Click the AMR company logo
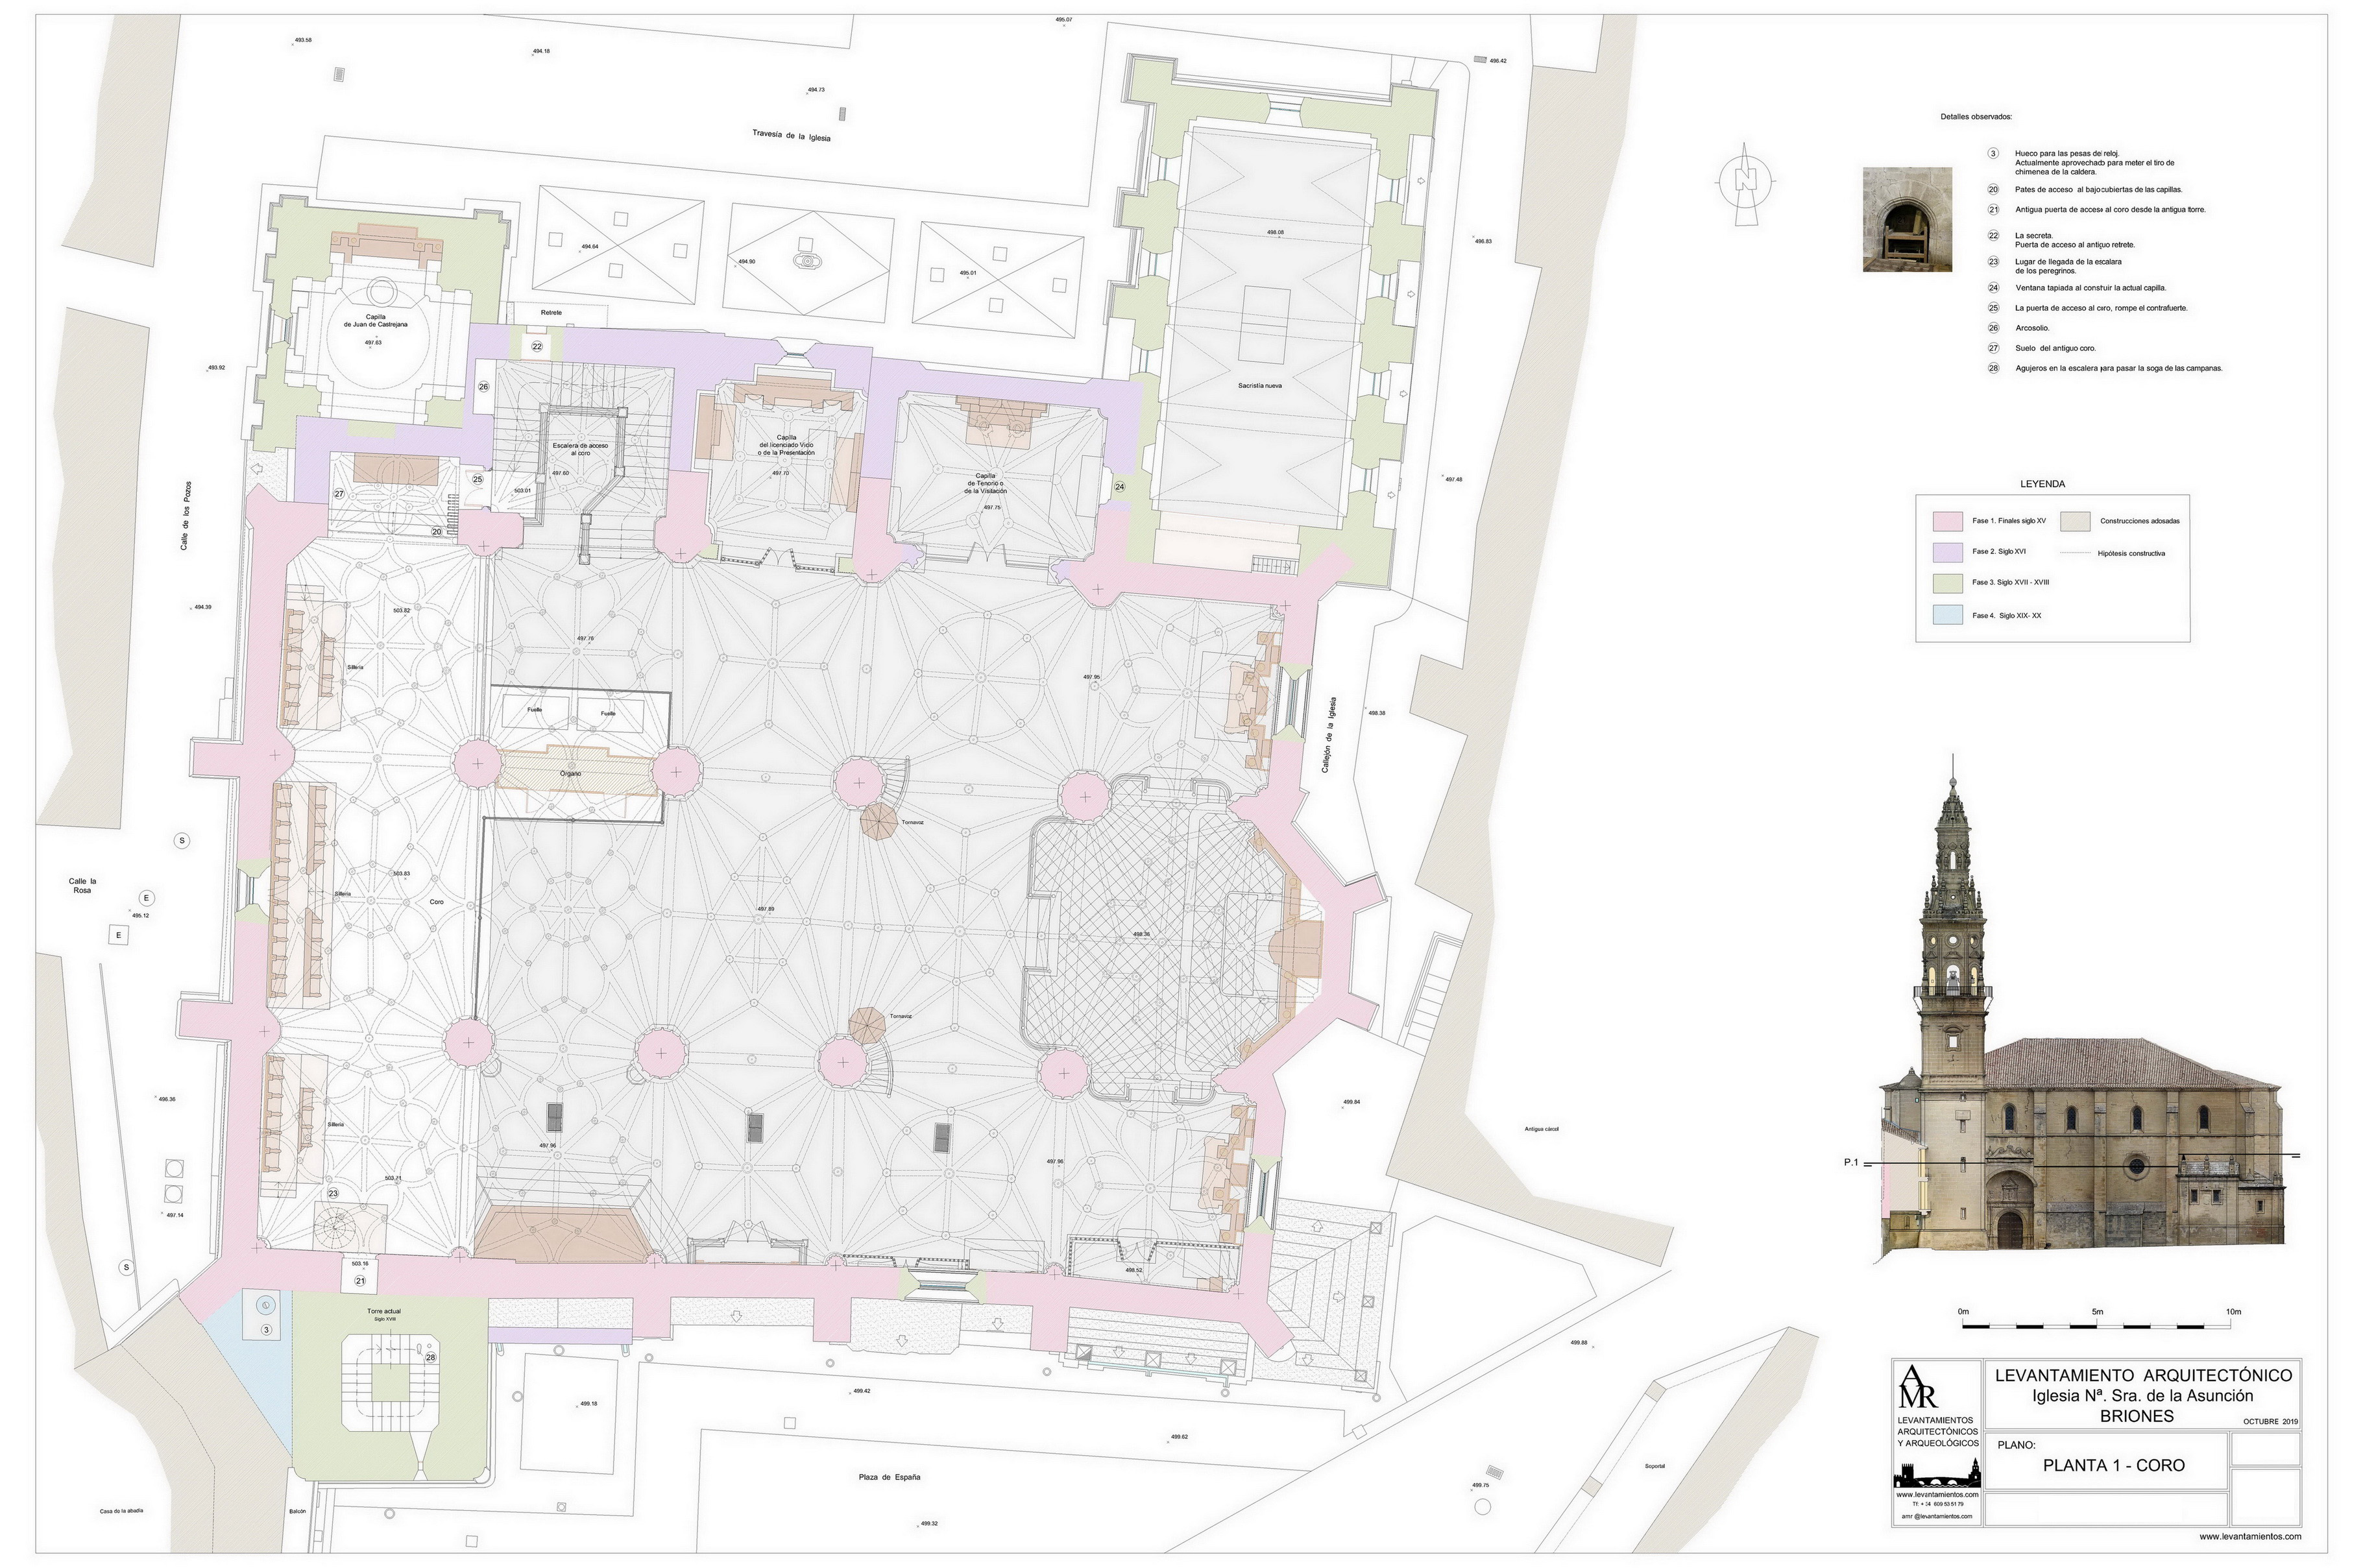Viewport: 2363px width, 1568px height. pos(1917,1387)
